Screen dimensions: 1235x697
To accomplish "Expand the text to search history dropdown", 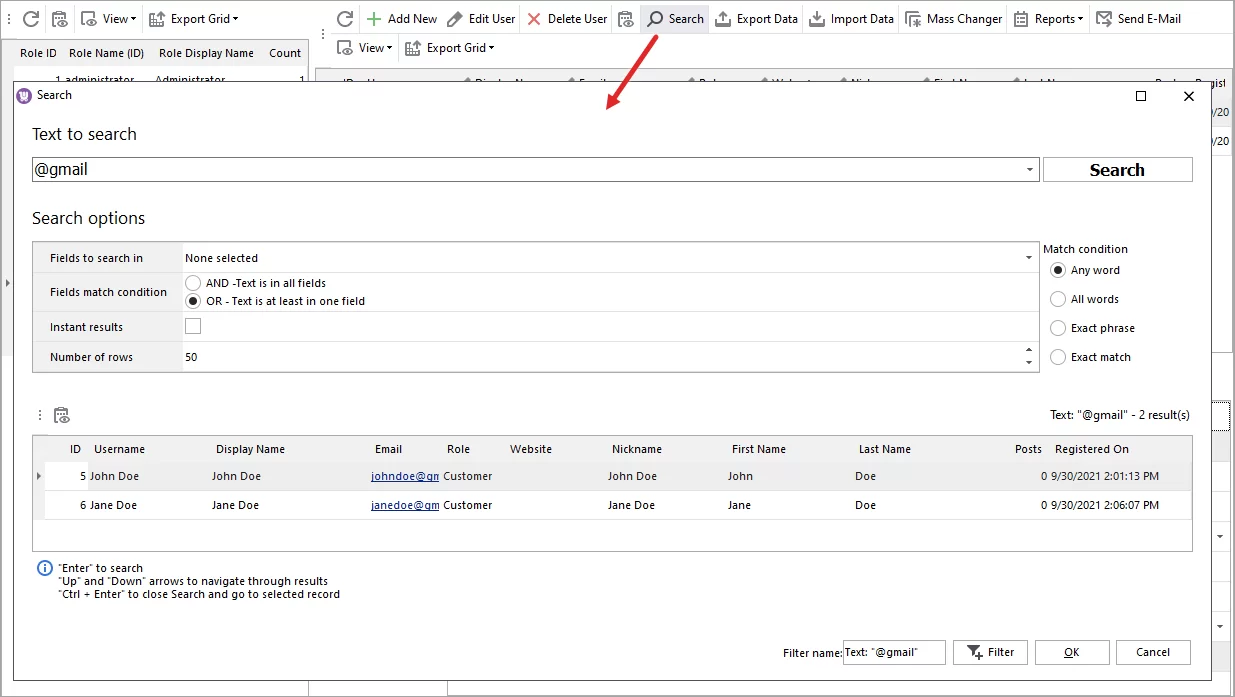I will point(1030,168).
